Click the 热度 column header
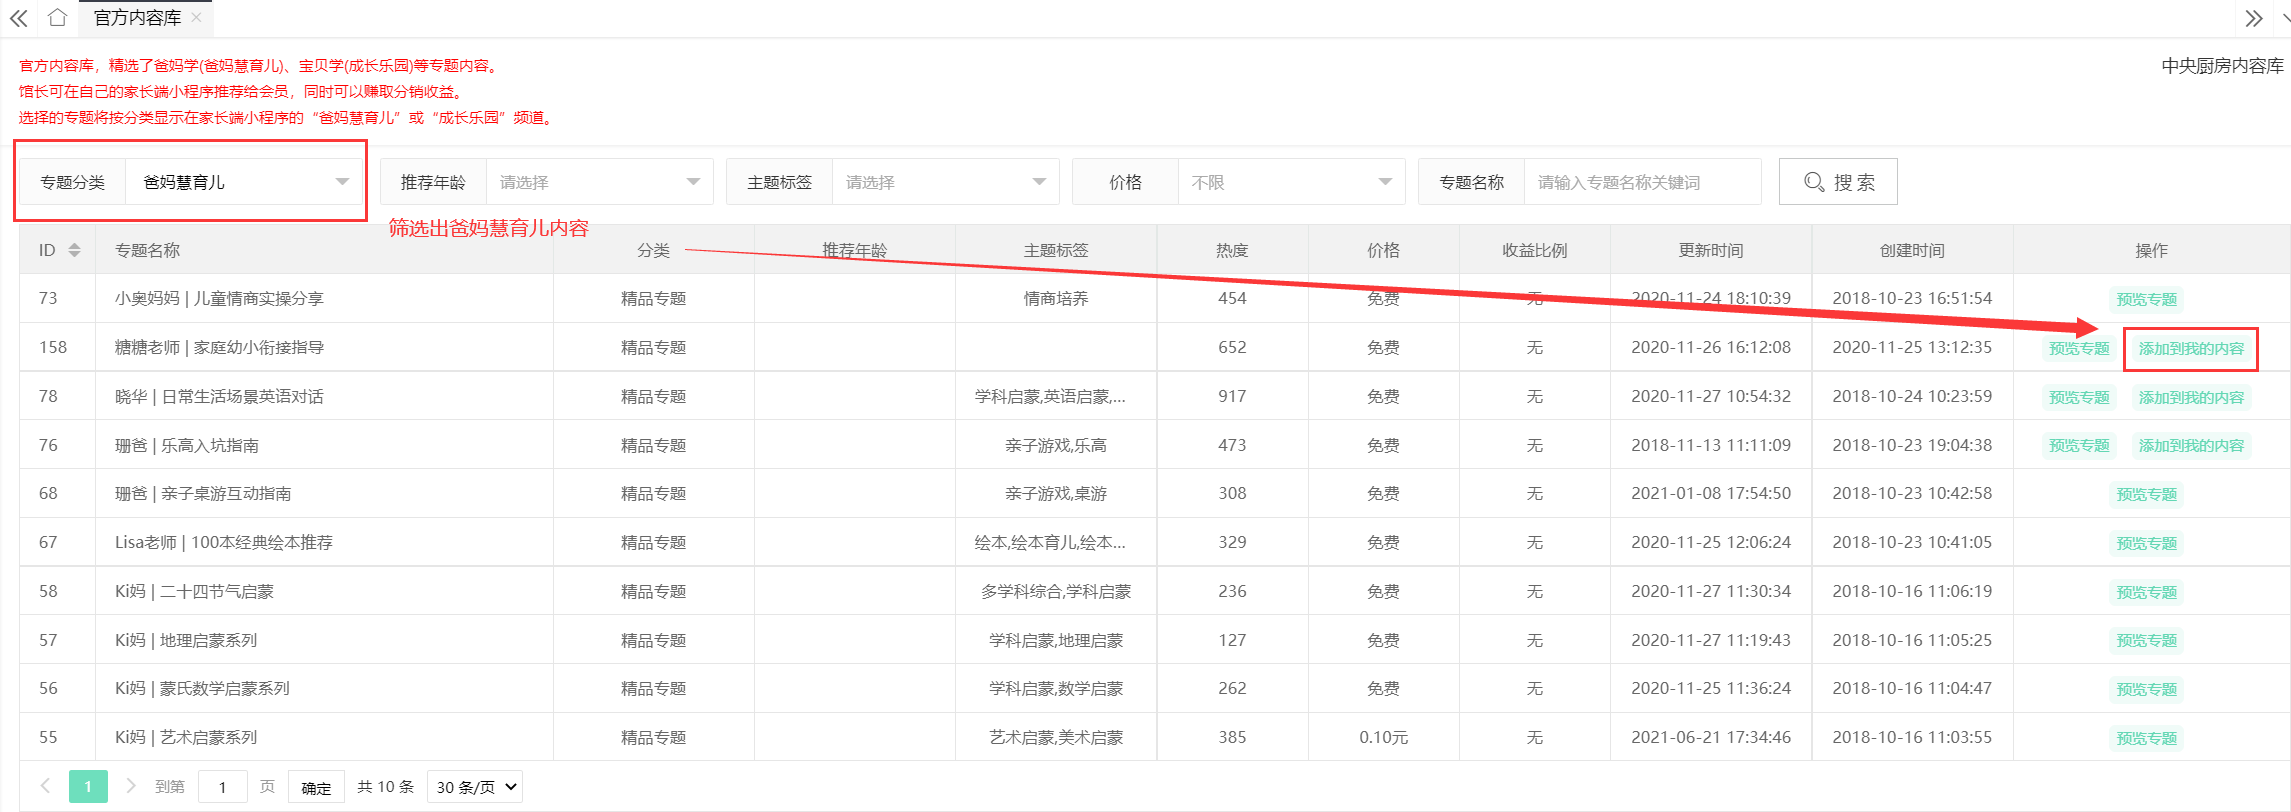This screenshot has height=812, width=2291. [1232, 250]
